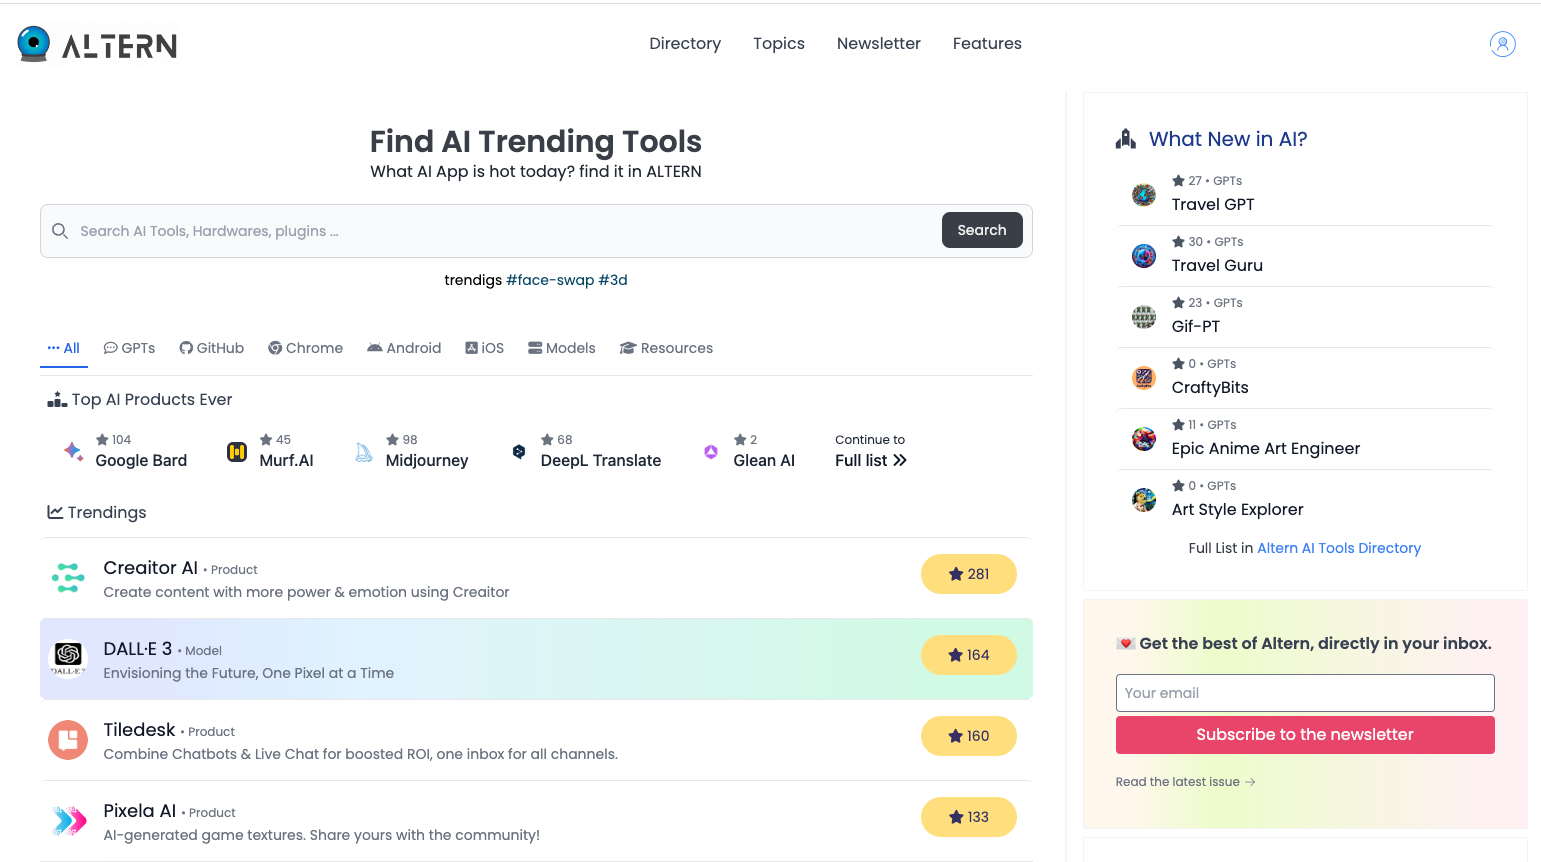Click the Your email input field
The image size is (1541, 862).
1305,693
